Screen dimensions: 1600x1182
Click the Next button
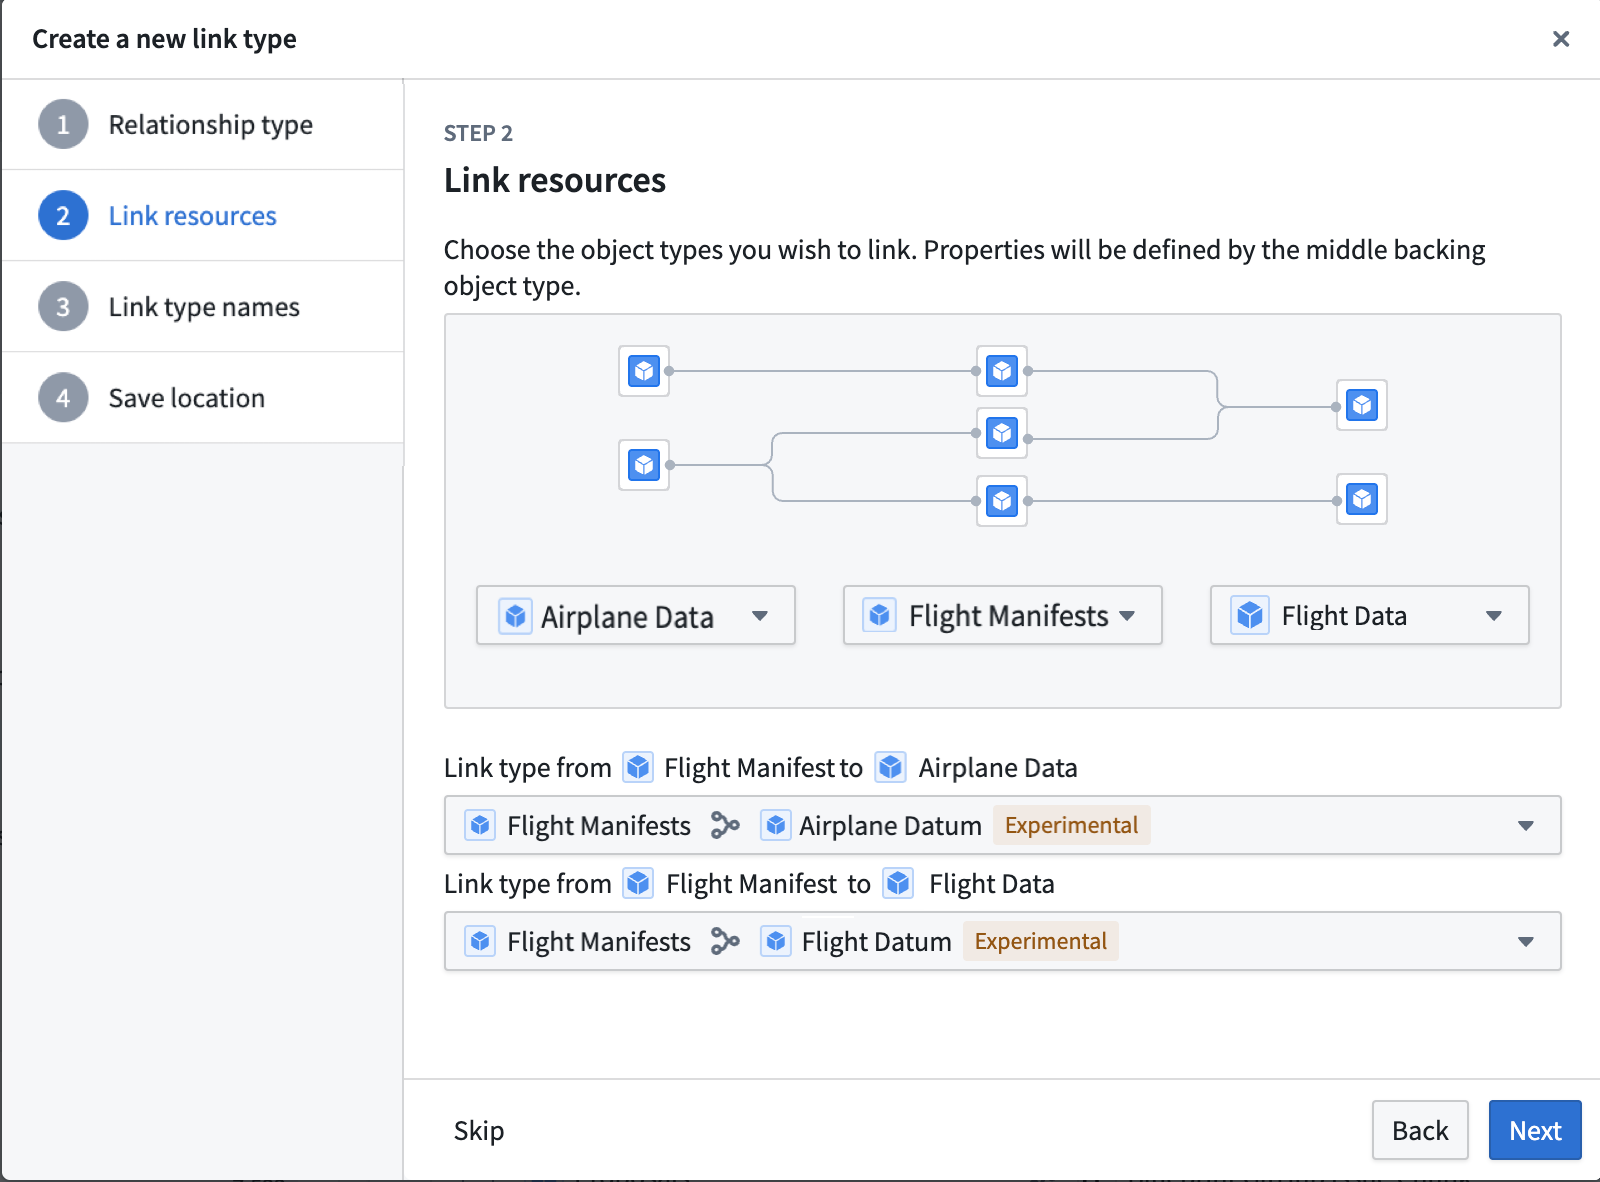(x=1534, y=1130)
